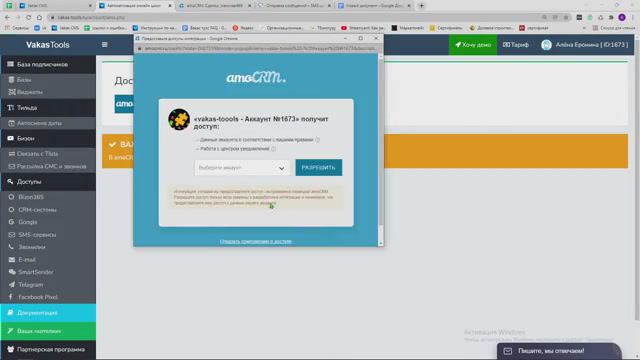Click the browser home icon

tap(39, 17)
